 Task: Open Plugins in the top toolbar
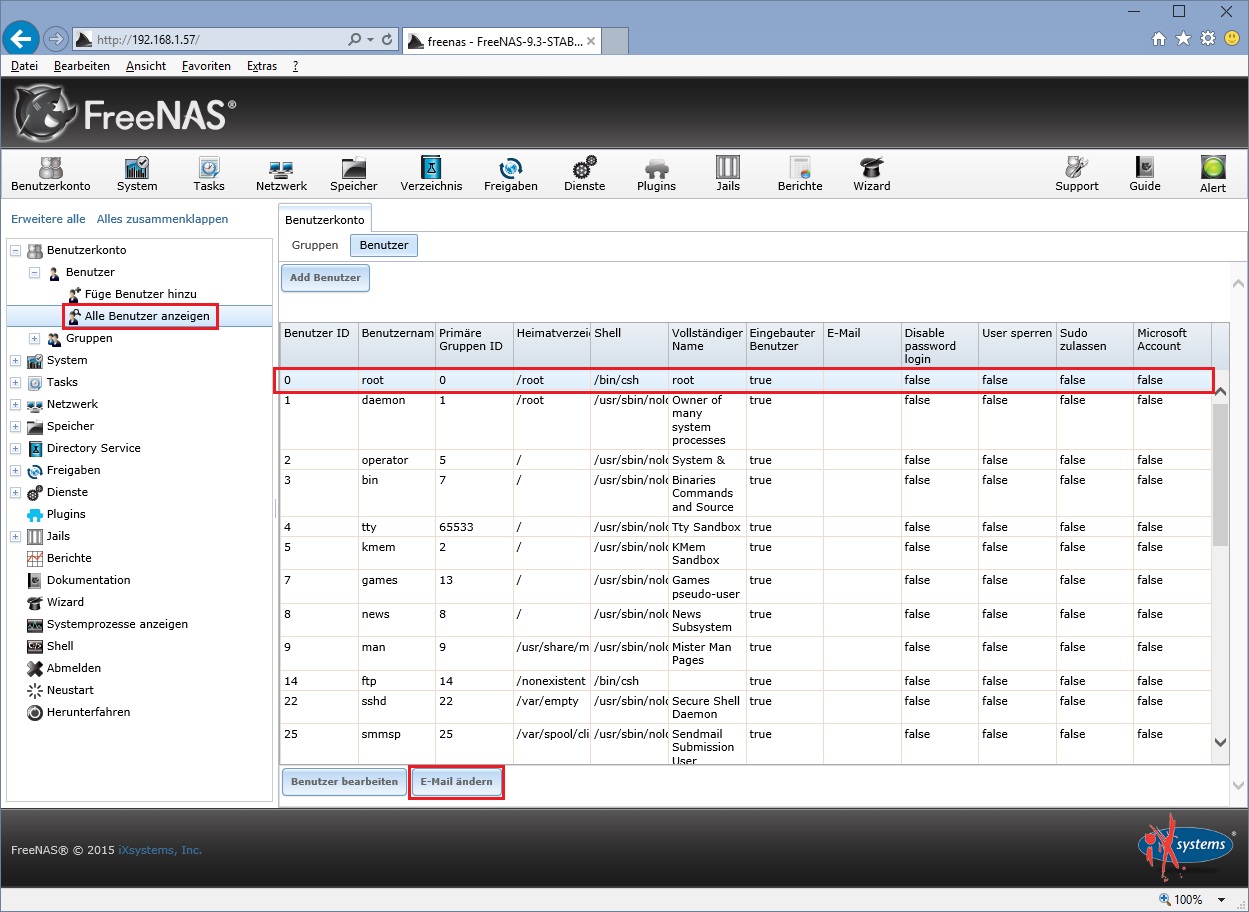tap(656, 173)
